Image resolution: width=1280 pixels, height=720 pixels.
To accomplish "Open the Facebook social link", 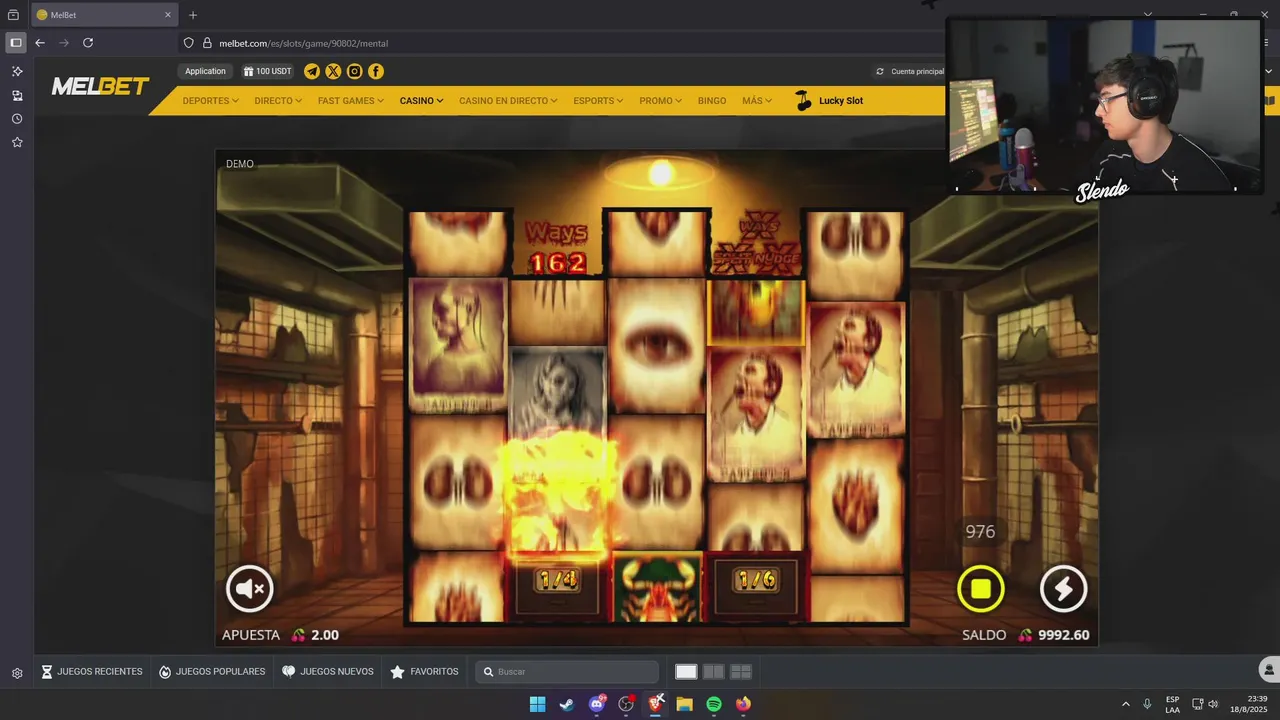I will coord(376,71).
